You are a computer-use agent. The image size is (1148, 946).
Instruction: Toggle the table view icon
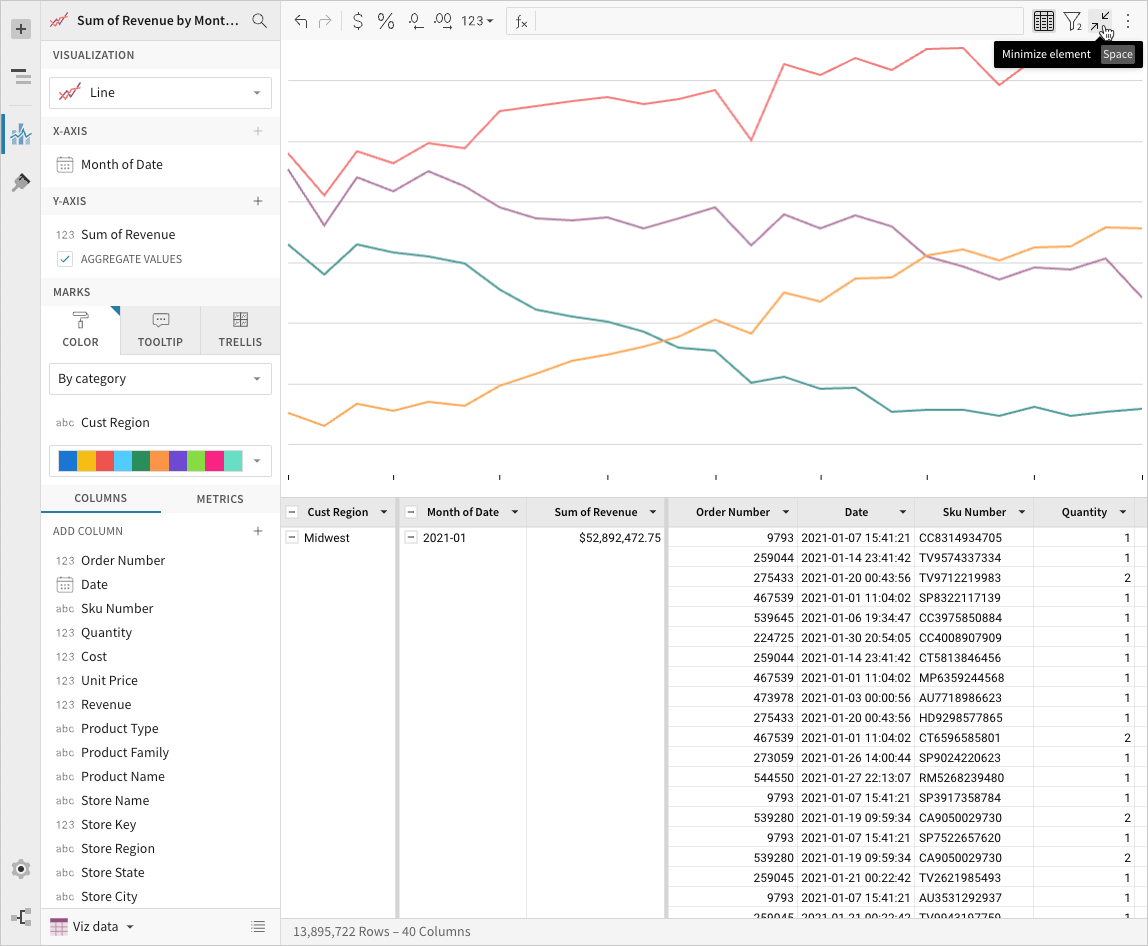(1044, 21)
